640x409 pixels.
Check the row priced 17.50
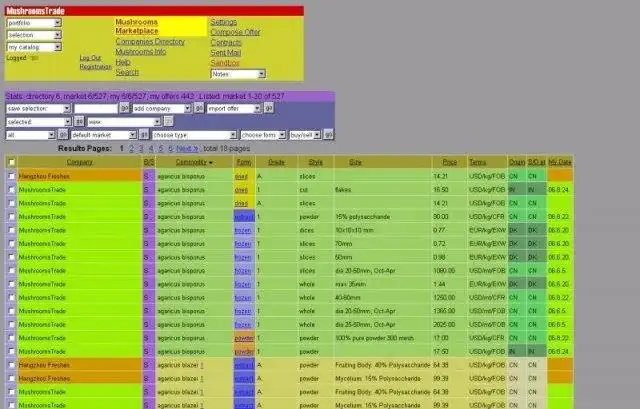[x=12, y=351]
